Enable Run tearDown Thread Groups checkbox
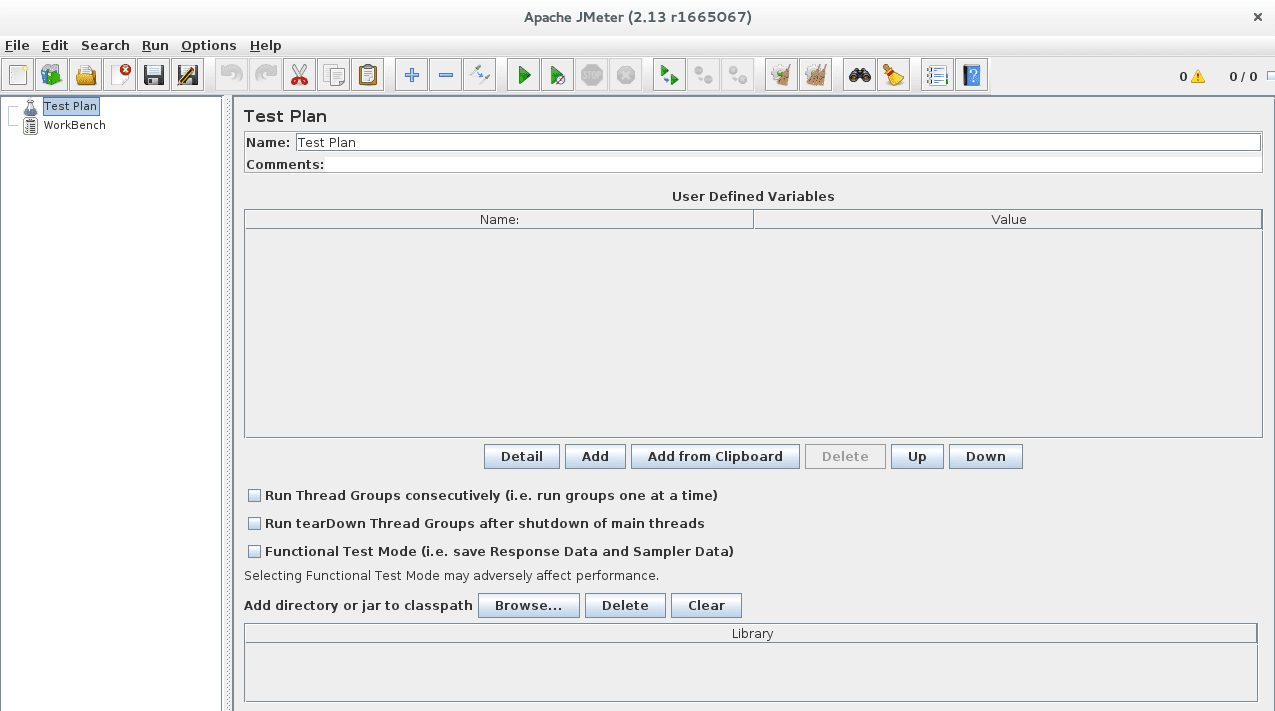The width and height of the screenshot is (1275, 711). tap(255, 523)
